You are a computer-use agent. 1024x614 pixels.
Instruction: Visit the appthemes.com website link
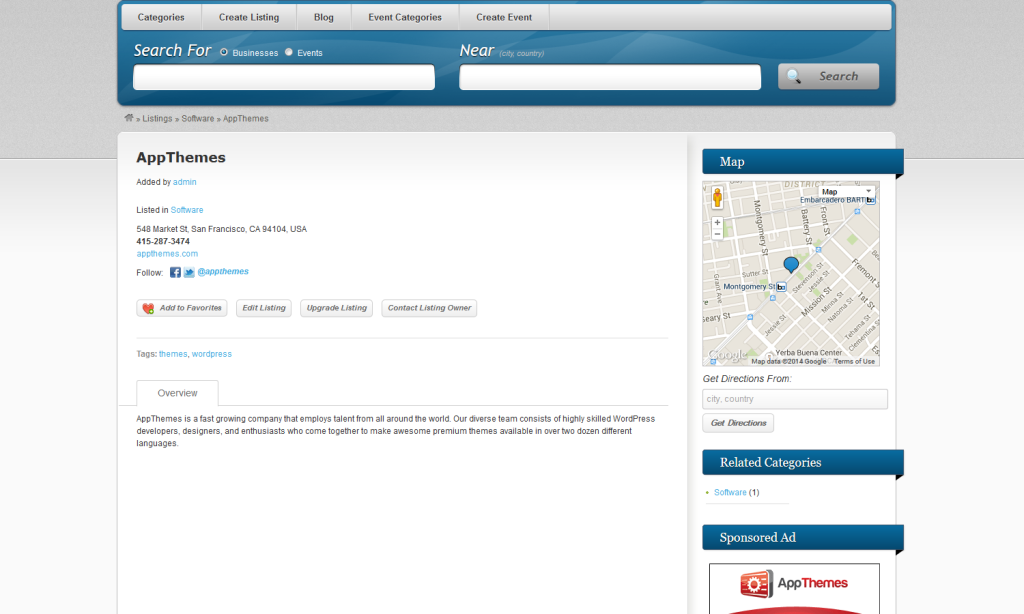pyautogui.click(x=167, y=253)
